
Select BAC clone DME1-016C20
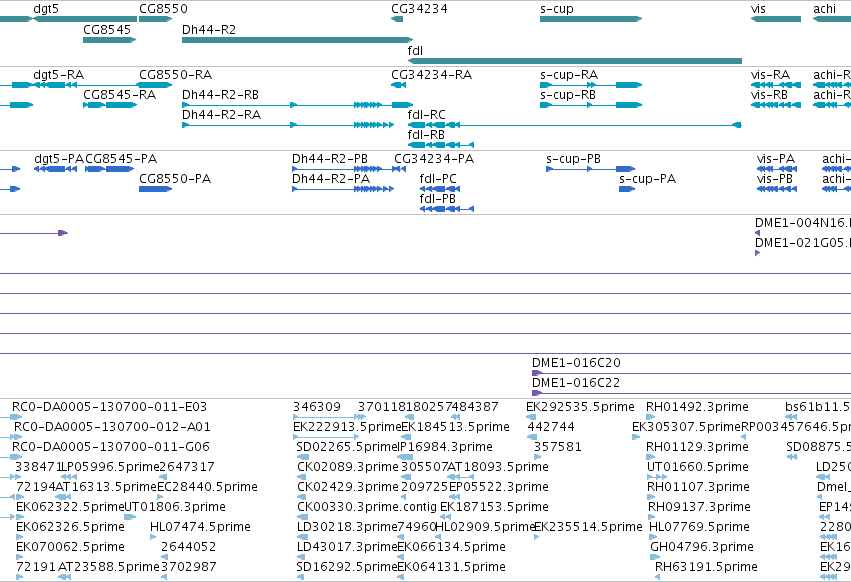click(x=691, y=373)
